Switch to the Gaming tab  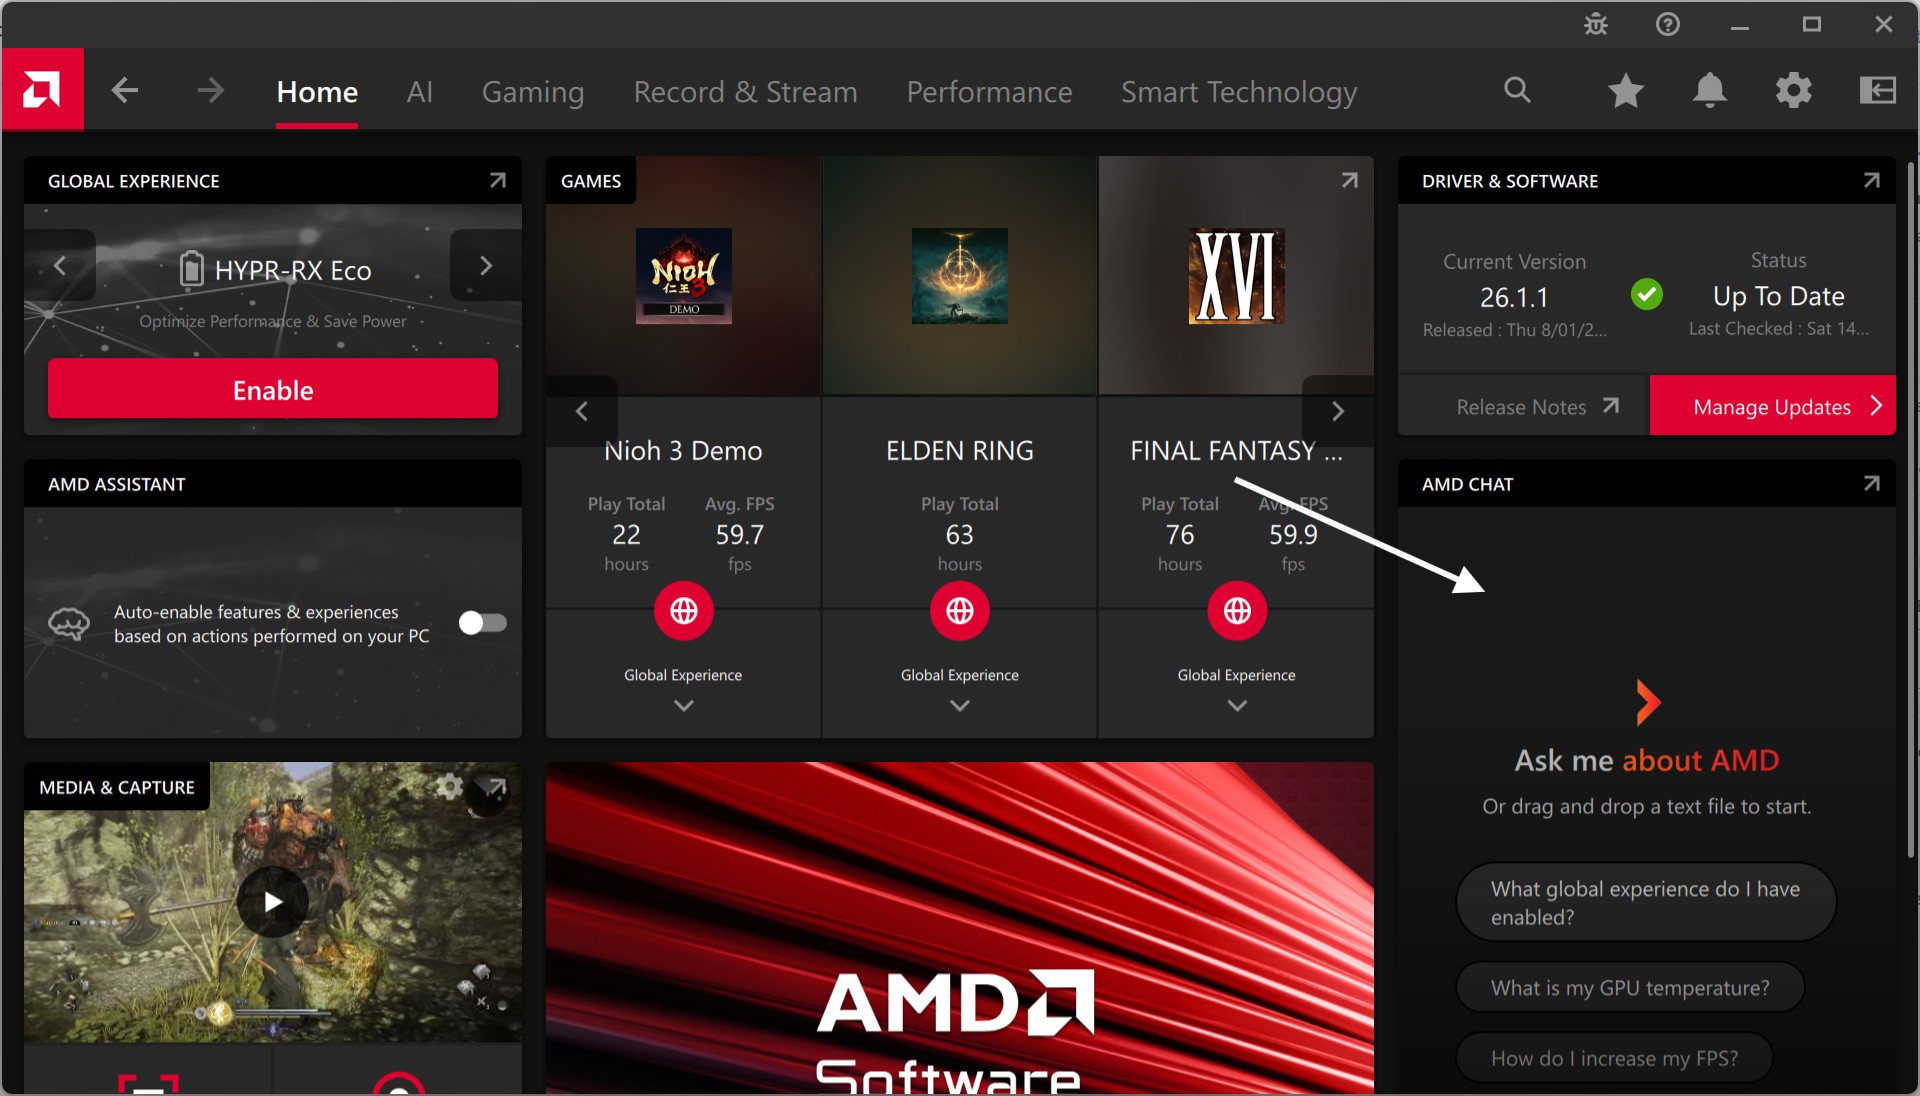coord(532,92)
